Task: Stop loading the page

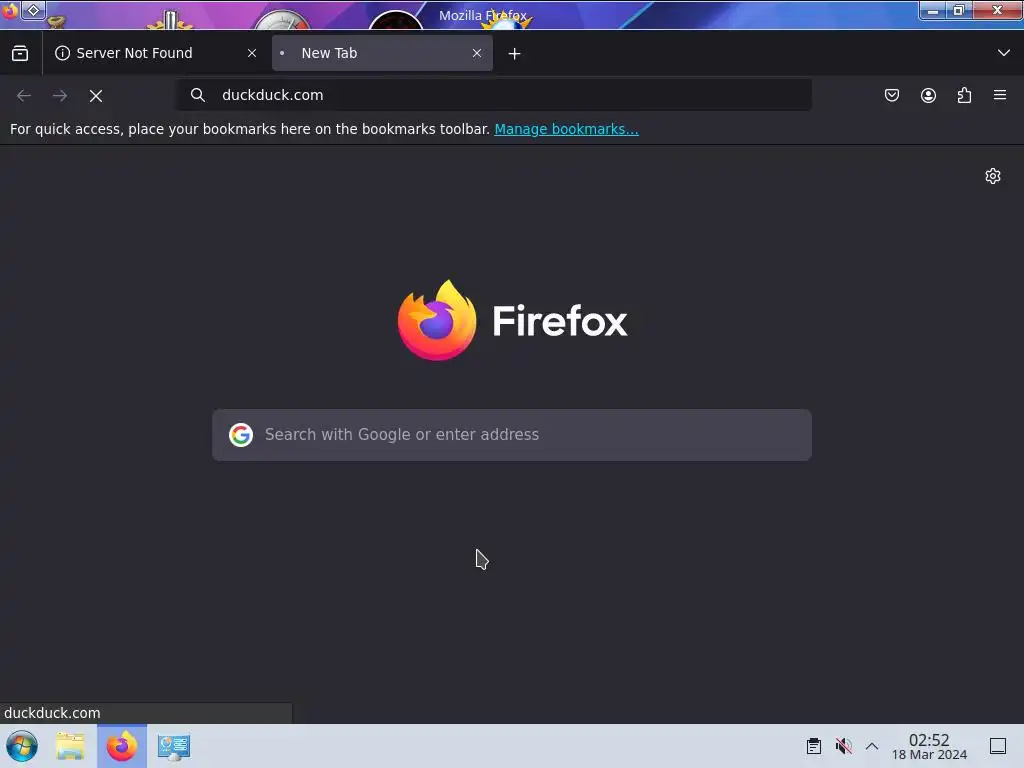Action: point(96,95)
